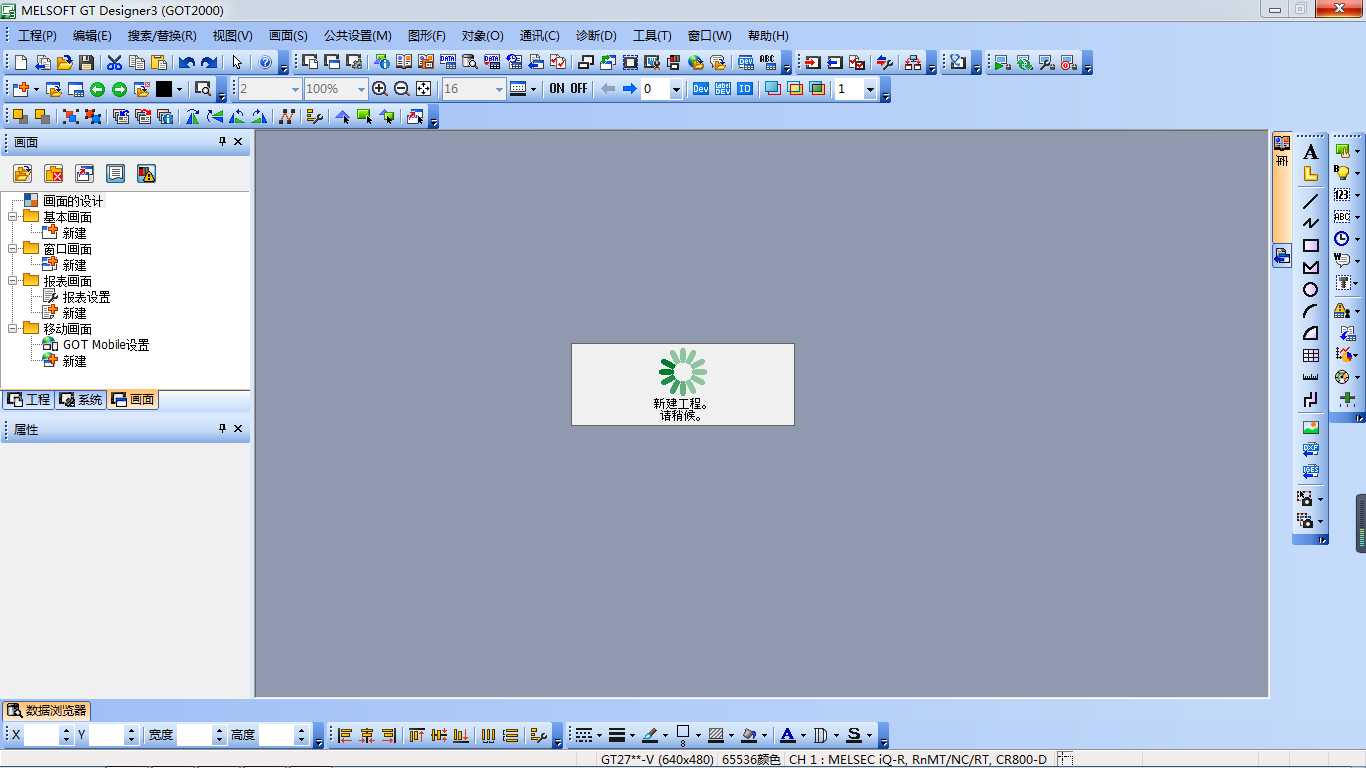Toggle the ON display state button
The image size is (1366, 768).
point(557,89)
